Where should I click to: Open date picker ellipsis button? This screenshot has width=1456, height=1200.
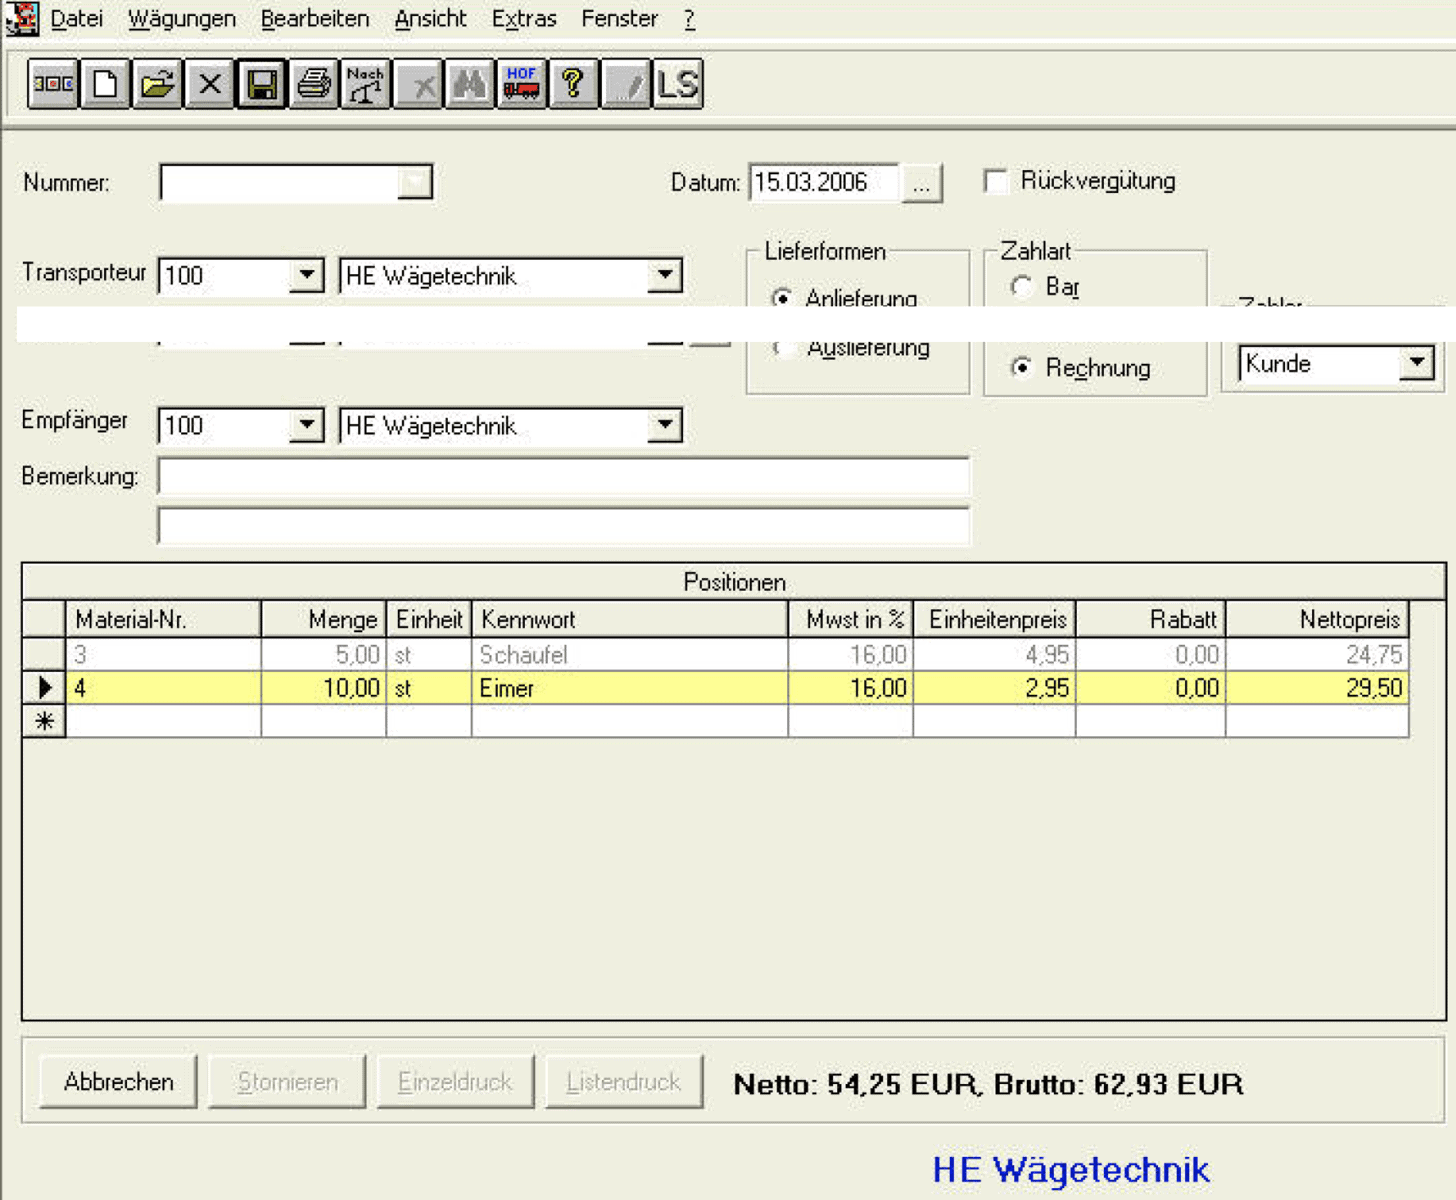click(921, 183)
